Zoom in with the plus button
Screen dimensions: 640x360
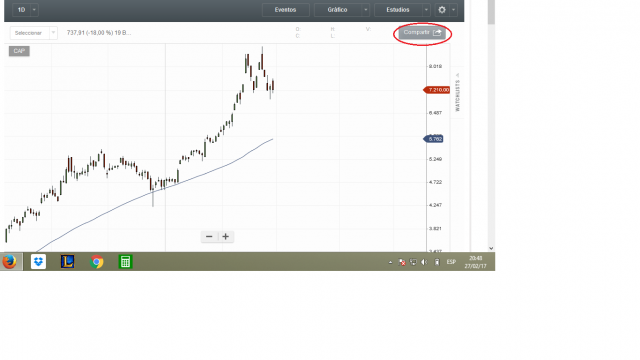tap(225, 237)
